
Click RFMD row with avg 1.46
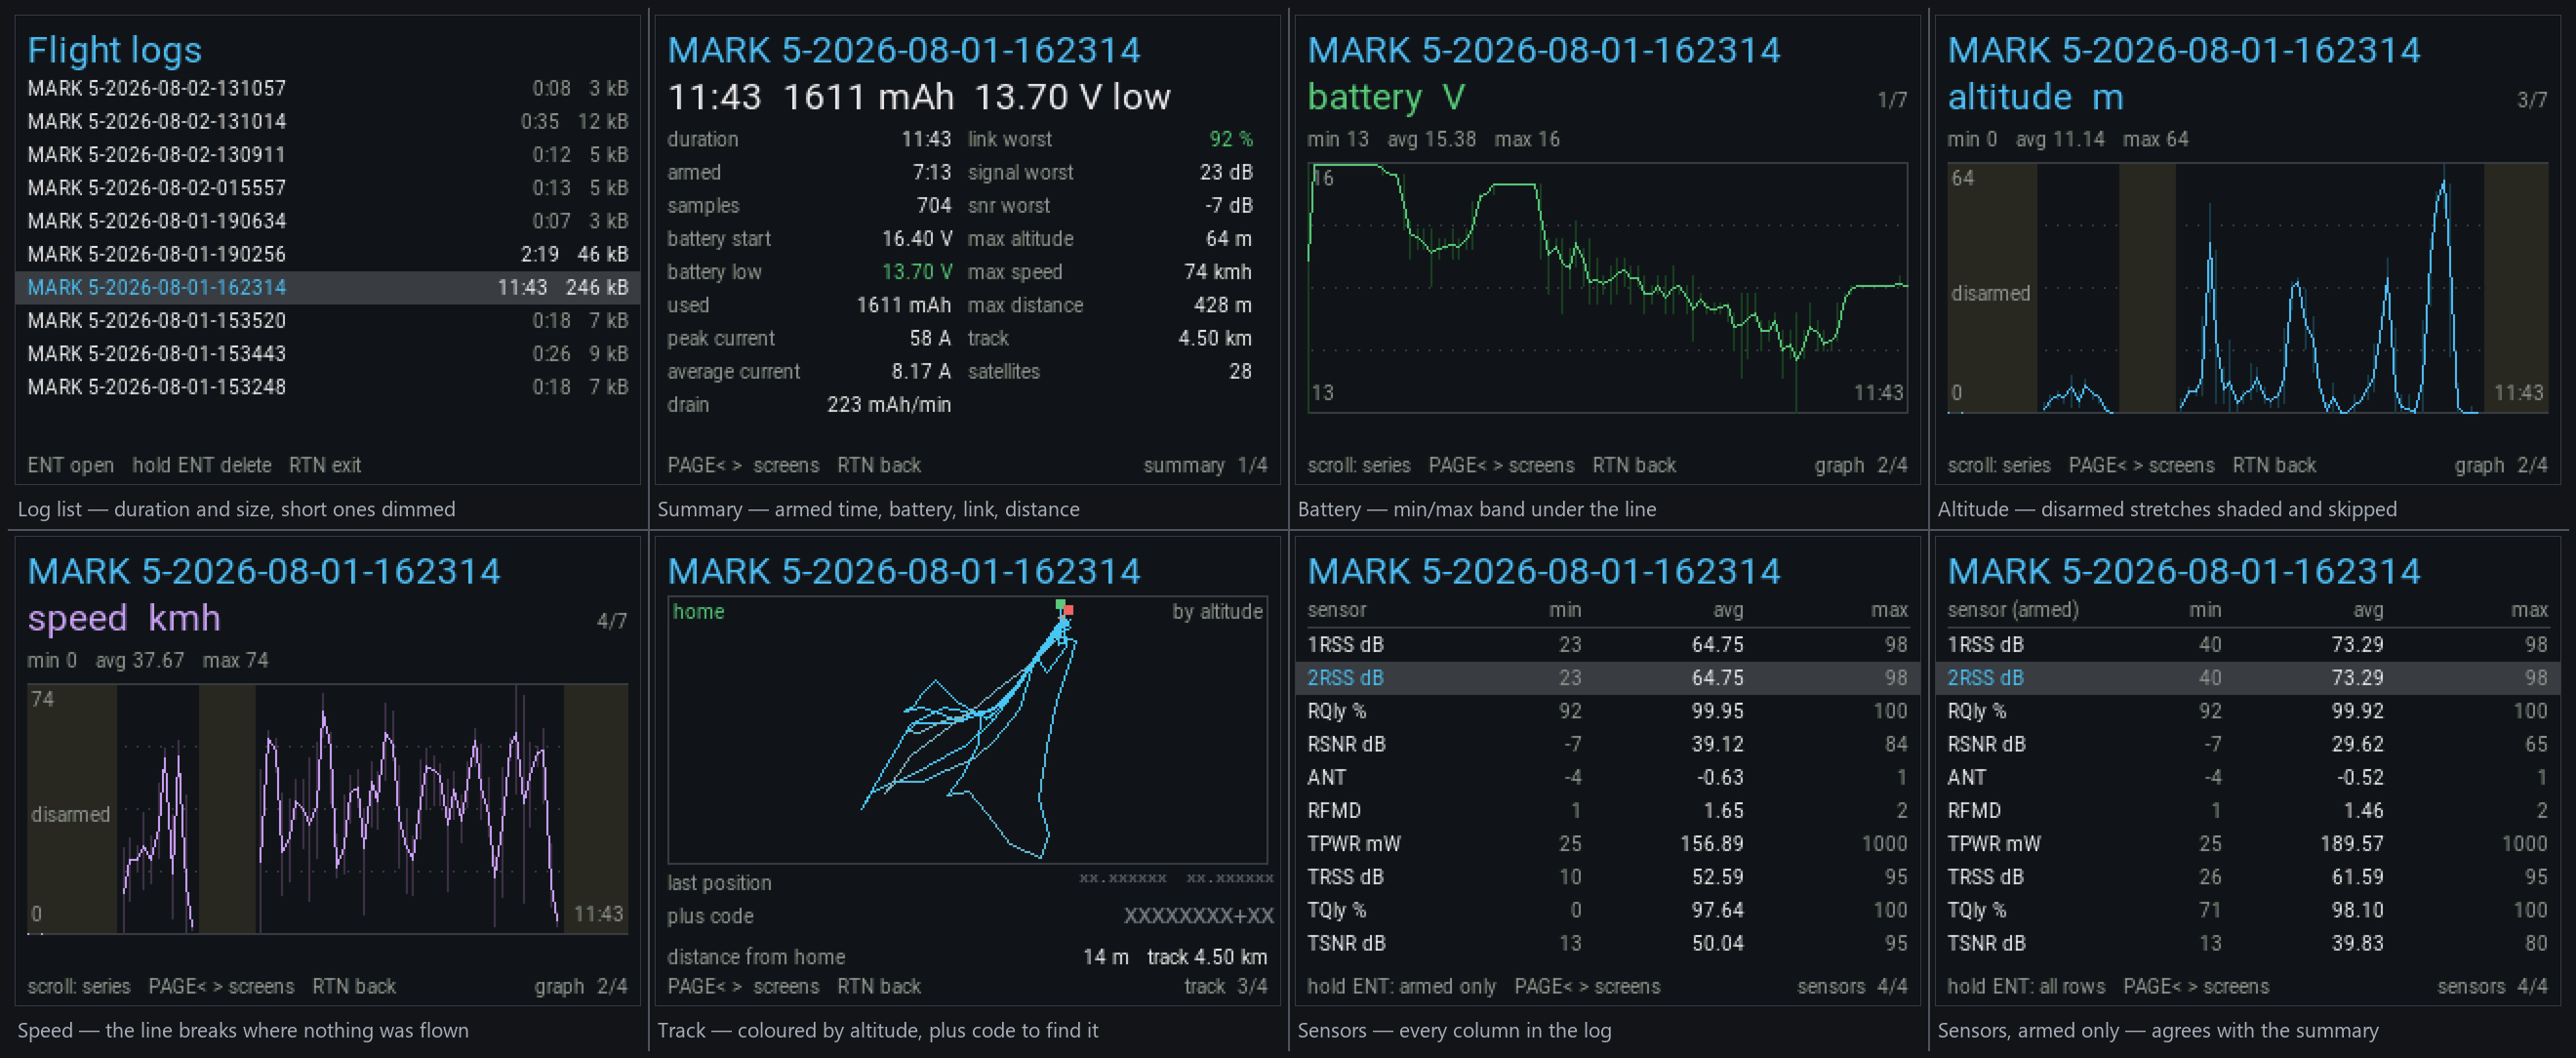(x=2247, y=810)
